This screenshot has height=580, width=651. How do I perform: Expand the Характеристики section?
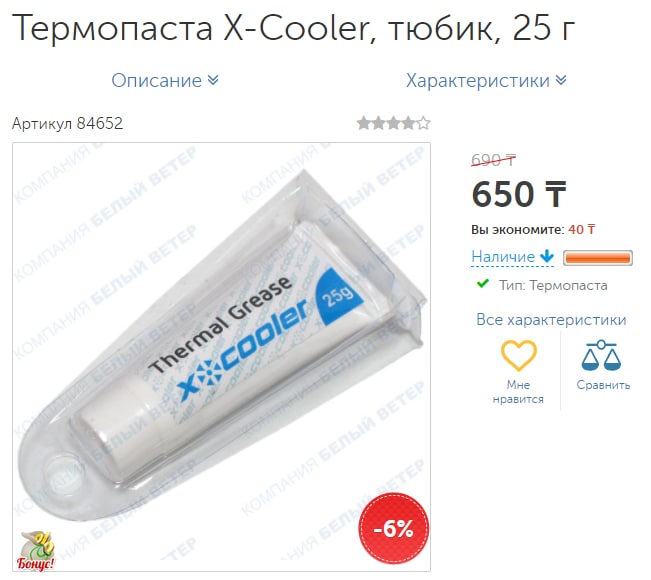486,81
